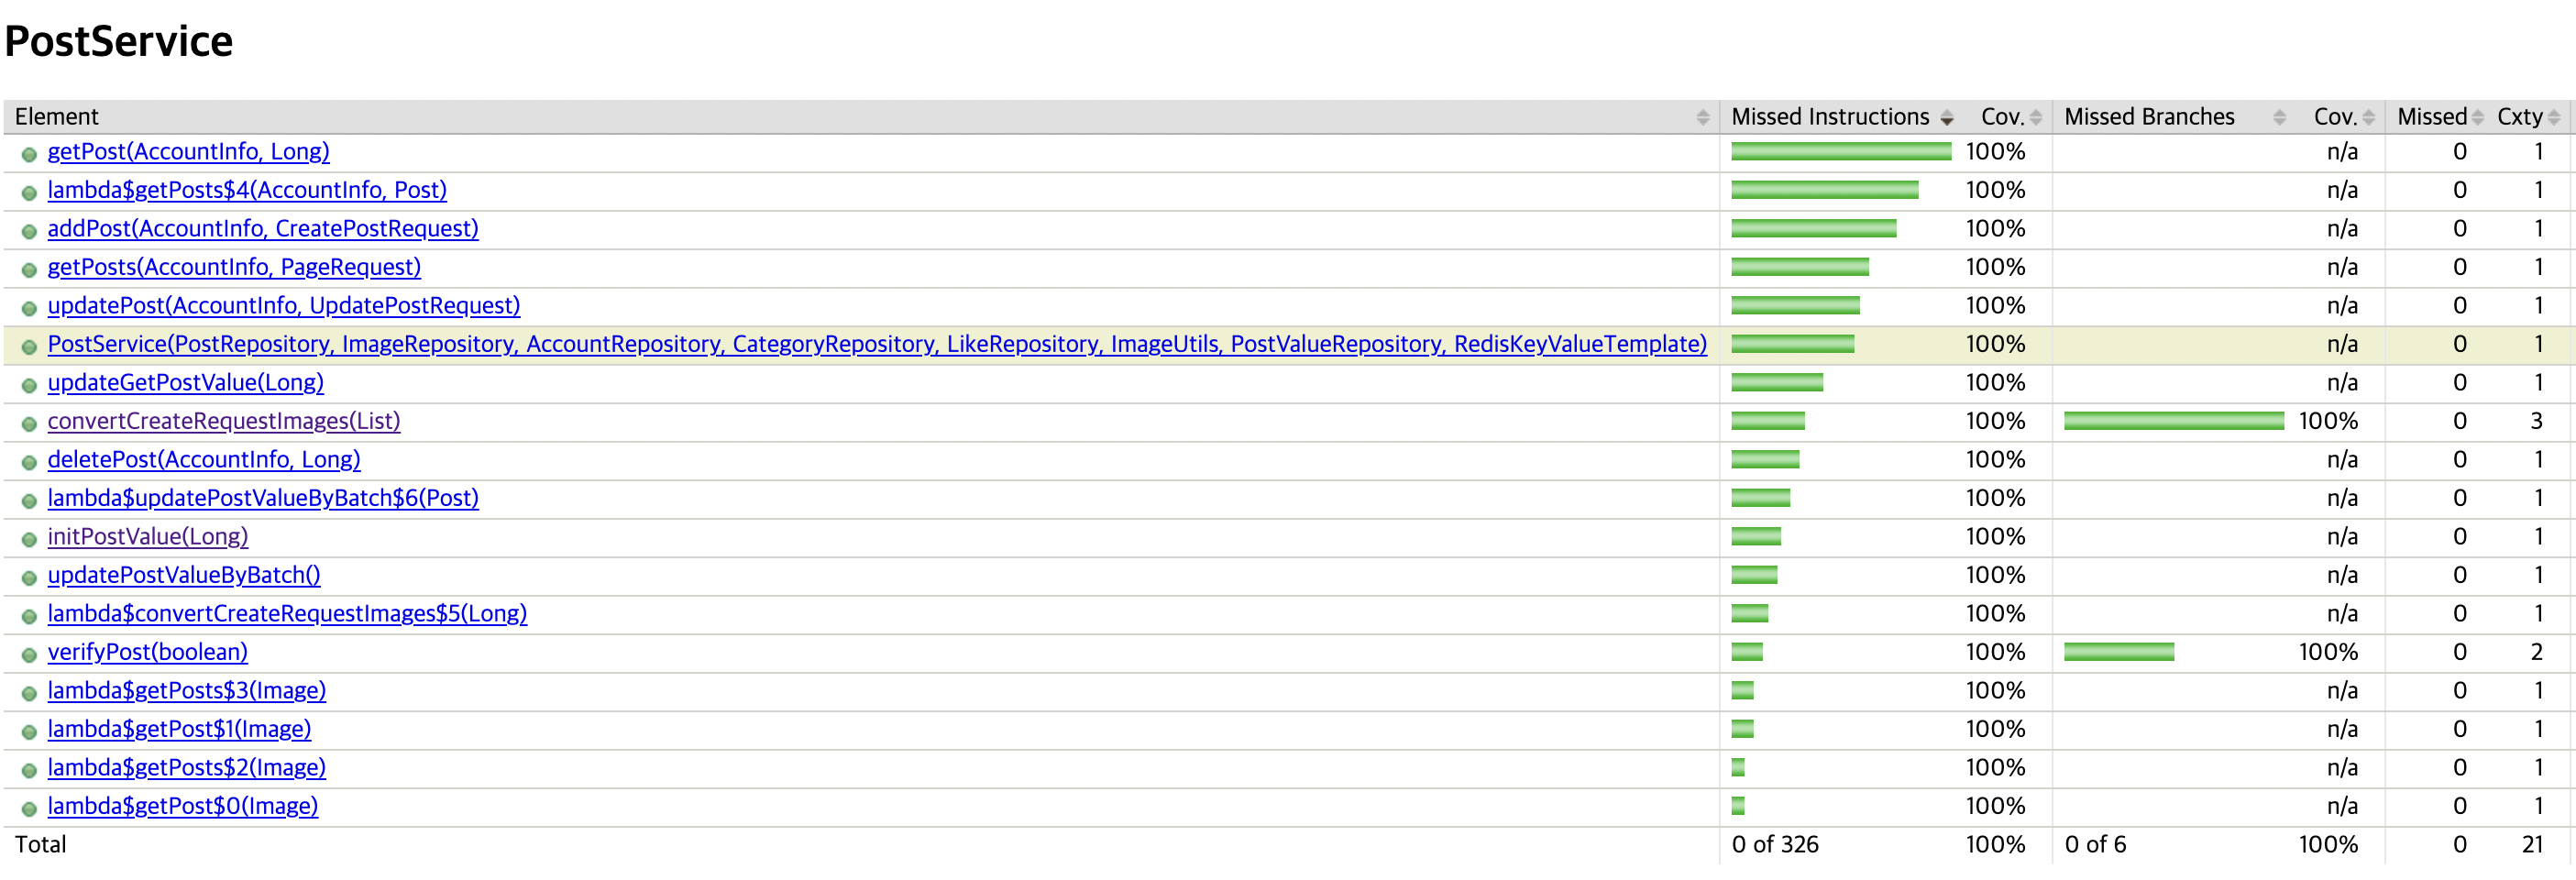Click green method icon beside lambda$getPost$0(Image)

click(x=29, y=809)
